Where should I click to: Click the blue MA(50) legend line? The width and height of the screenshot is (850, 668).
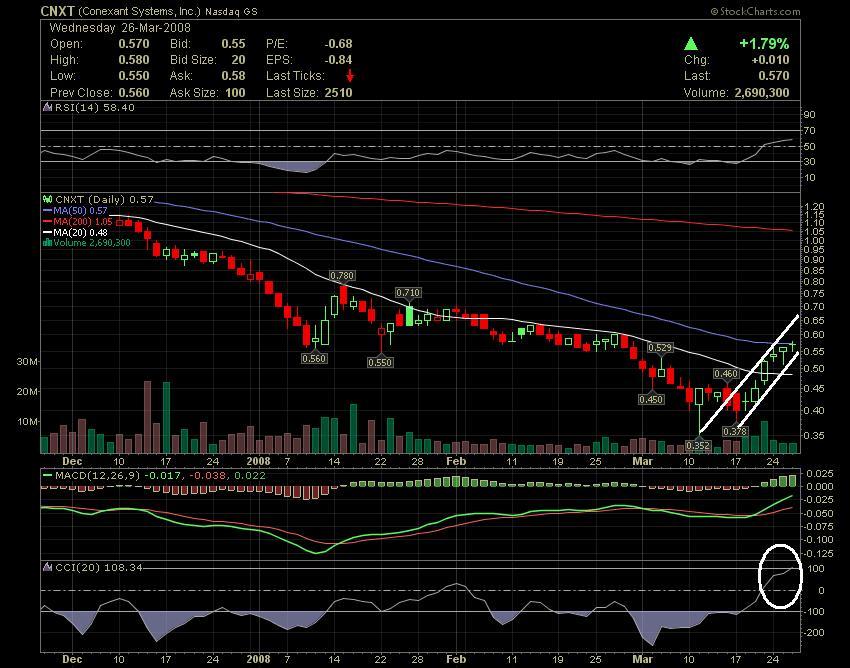(x=48, y=210)
